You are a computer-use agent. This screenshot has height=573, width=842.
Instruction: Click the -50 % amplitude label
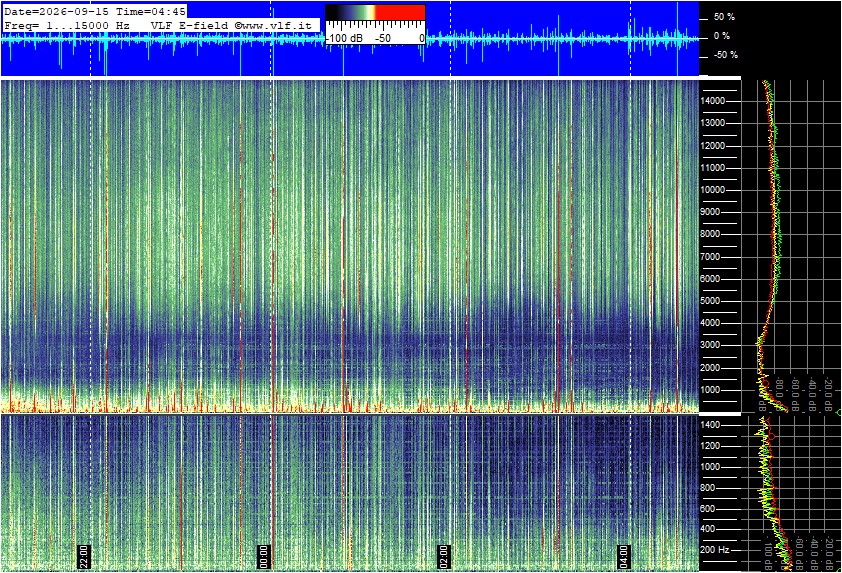(726, 55)
